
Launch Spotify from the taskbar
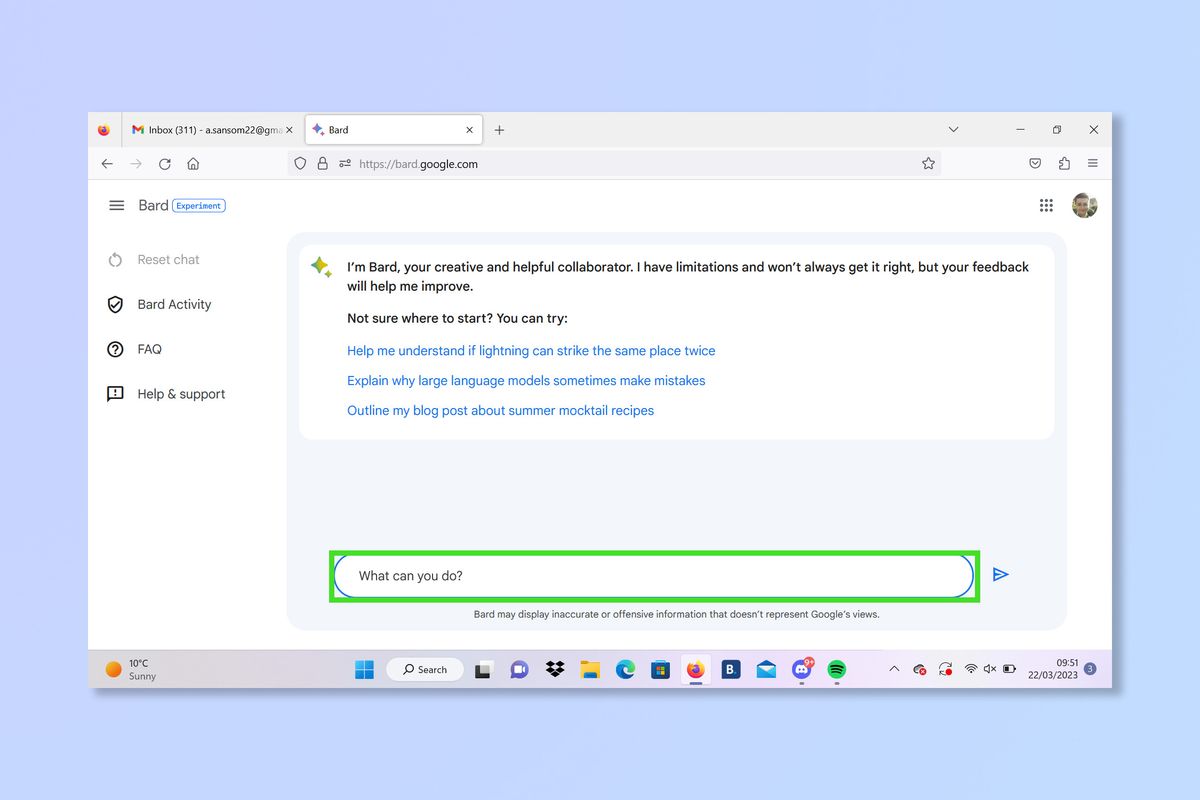837,669
